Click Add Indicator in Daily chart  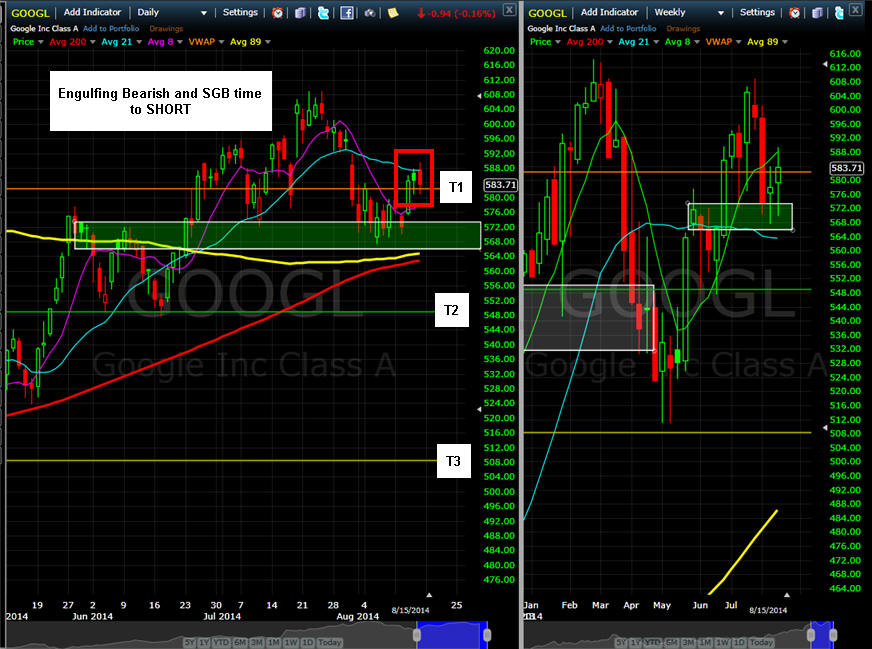92,12
